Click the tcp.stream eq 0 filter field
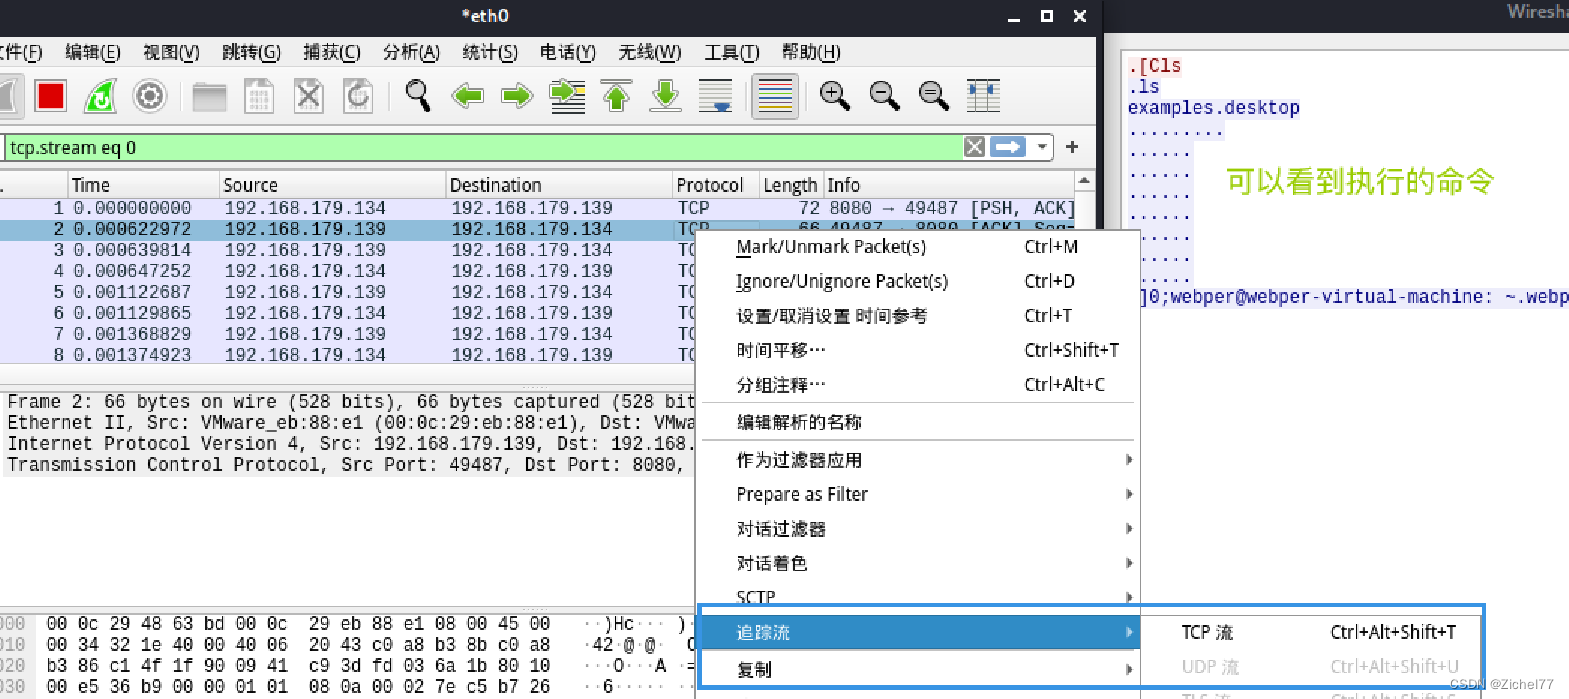1569x699 pixels. pos(484,147)
